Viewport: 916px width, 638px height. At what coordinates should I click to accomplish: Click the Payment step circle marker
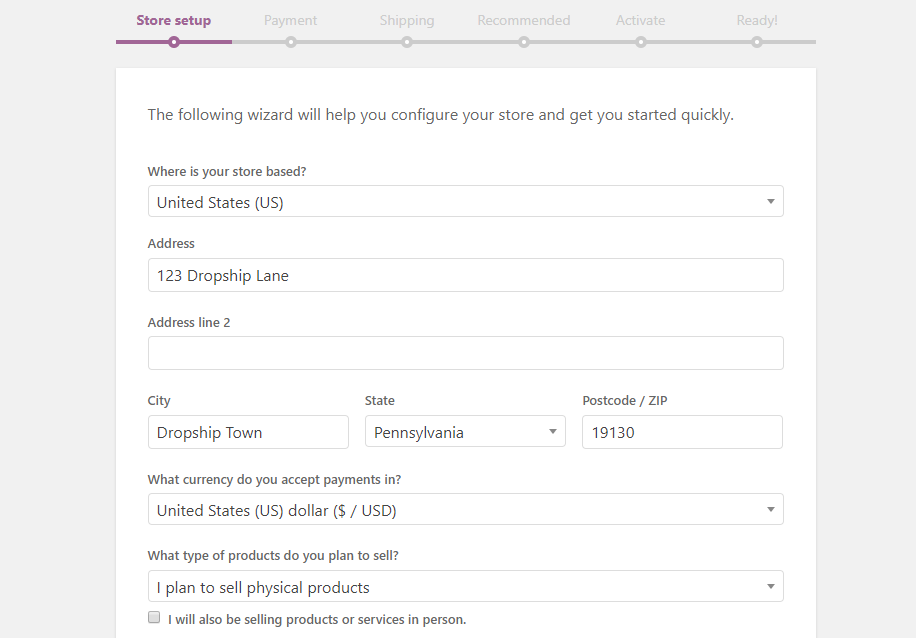tap(291, 42)
